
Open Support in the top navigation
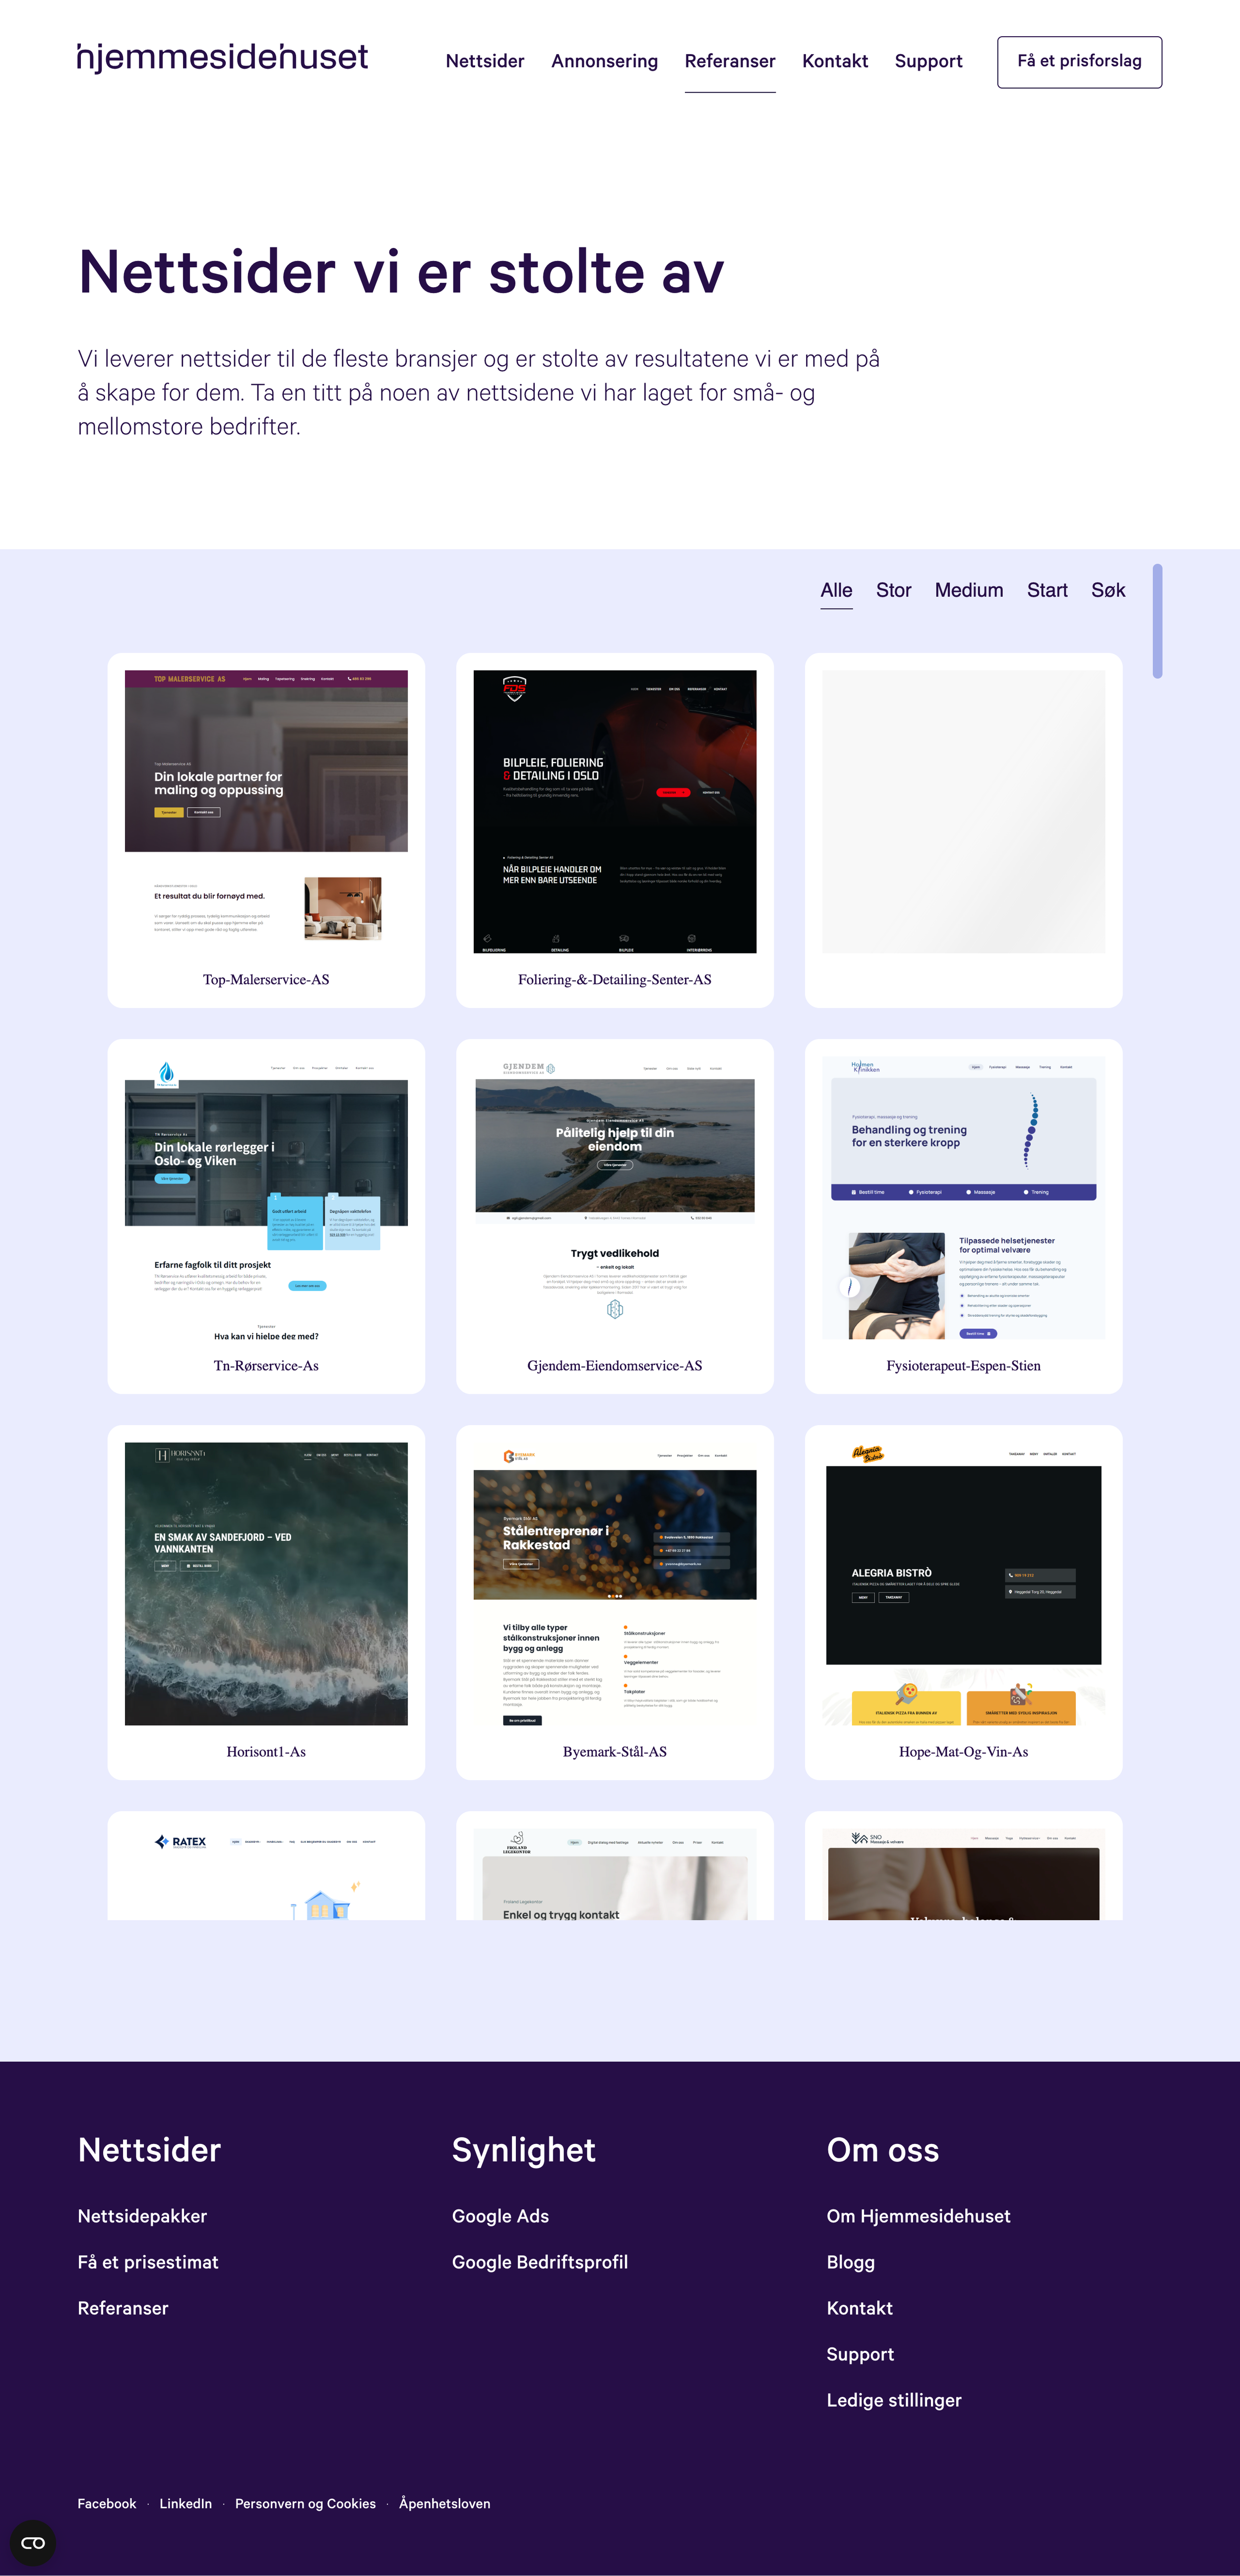pyautogui.click(x=928, y=61)
